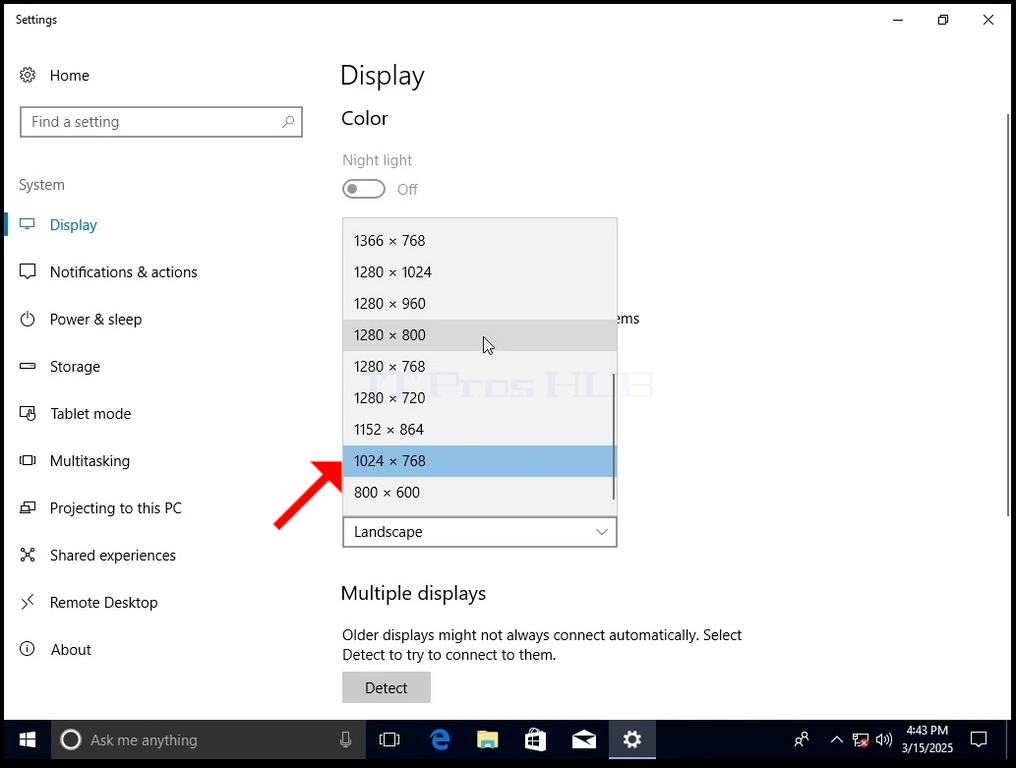This screenshot has height=768, width=1016.
Task: Click the taskbar clock showing 4:43 PM
Action: (x=927, y=739)
